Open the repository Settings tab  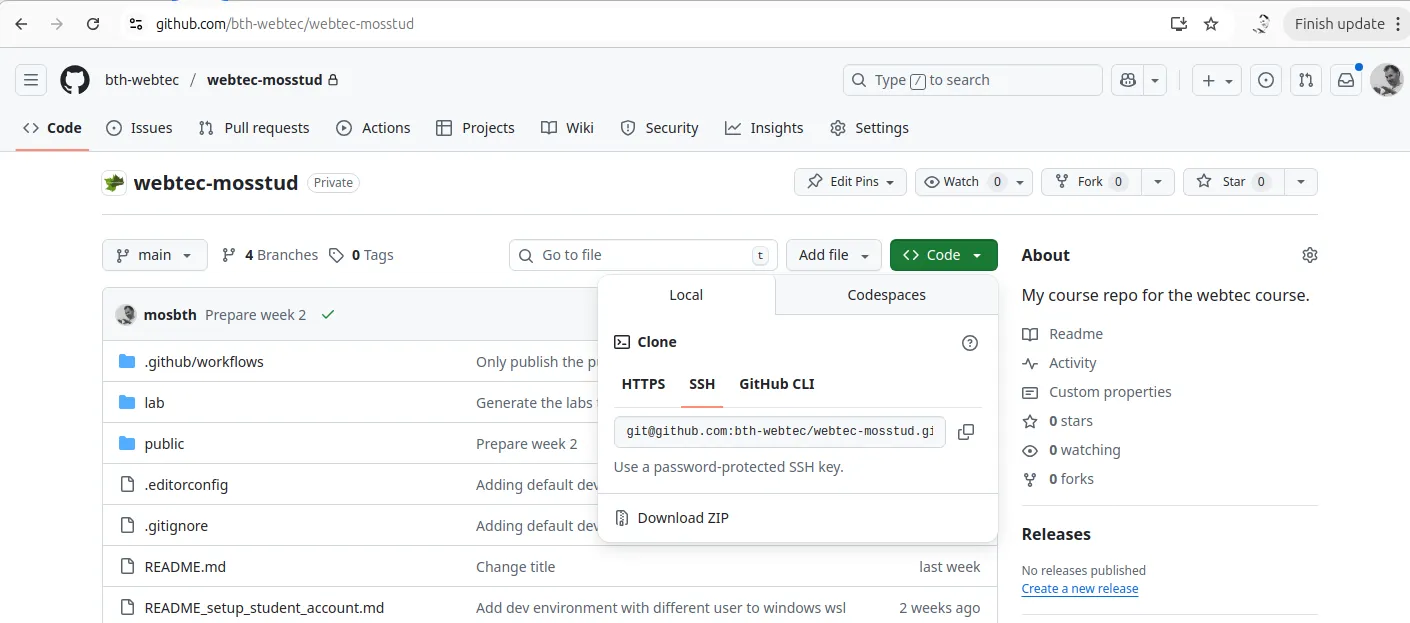click(x=869, y=128)
